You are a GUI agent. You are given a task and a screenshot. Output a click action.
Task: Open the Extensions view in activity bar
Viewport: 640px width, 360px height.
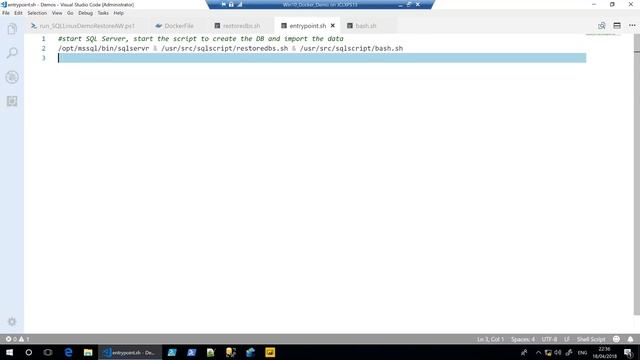pos(12,101)
